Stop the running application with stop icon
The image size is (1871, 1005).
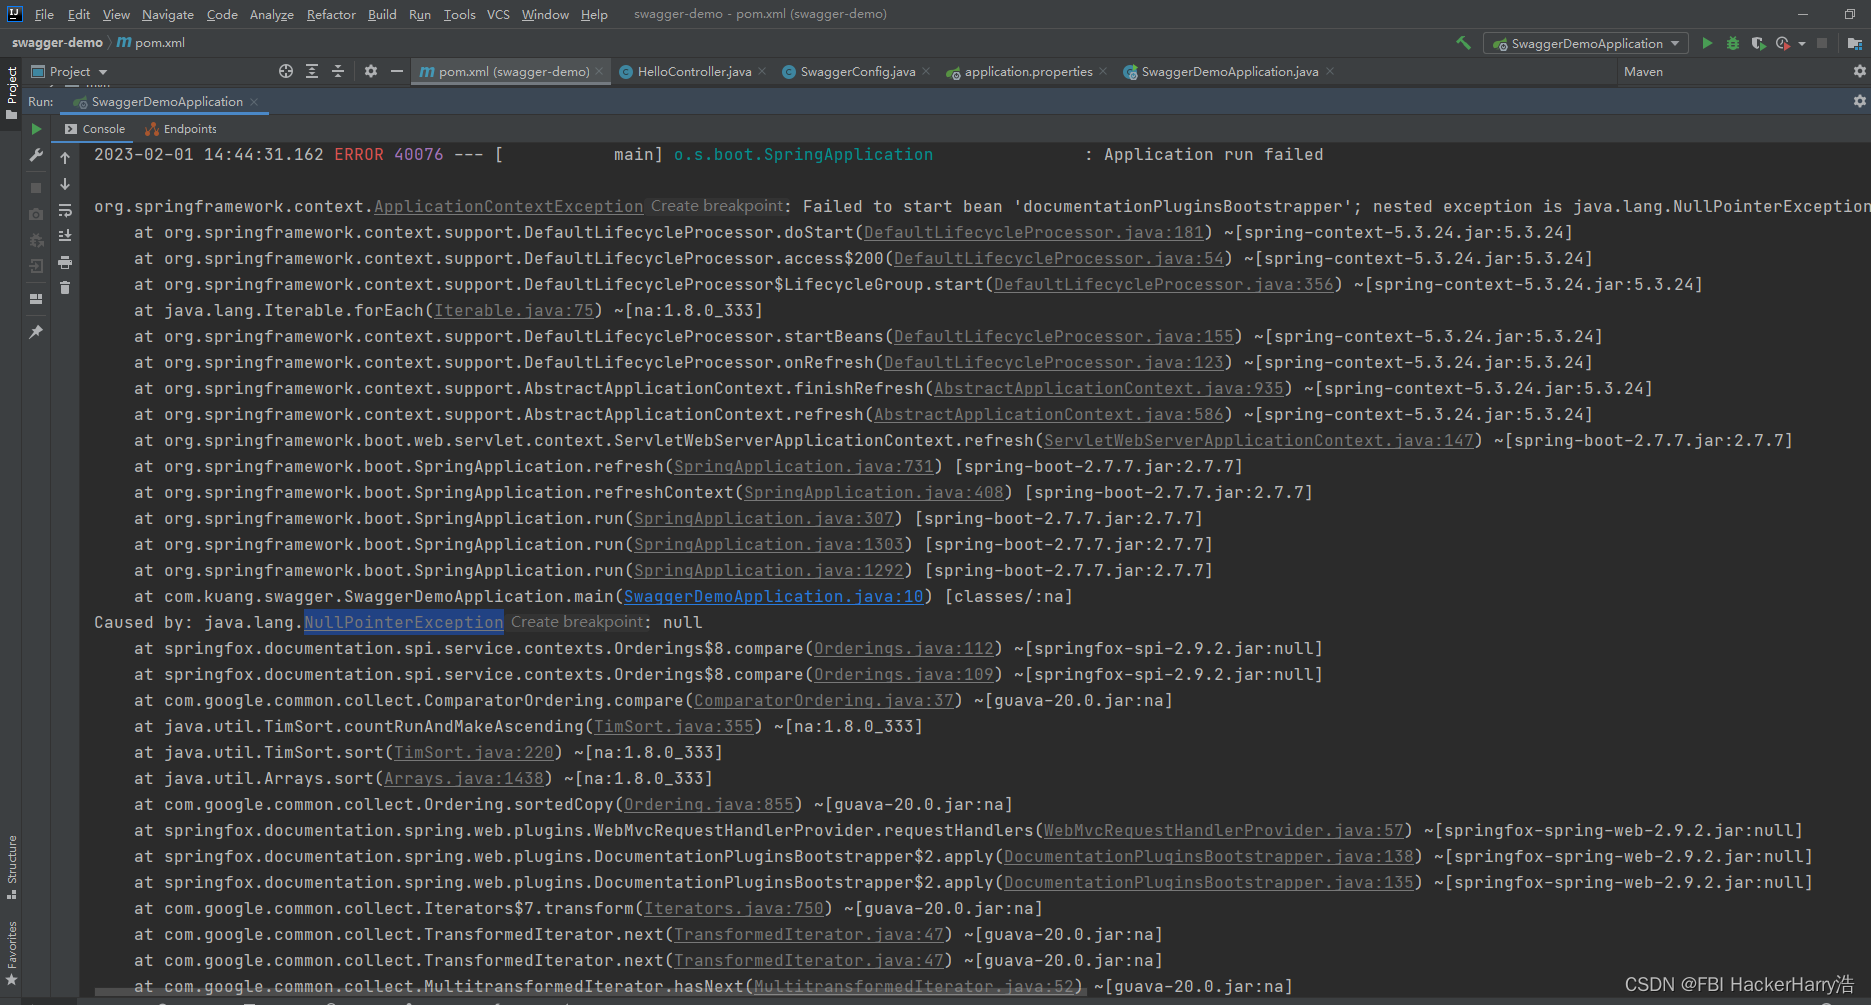[x=36, y=187]
